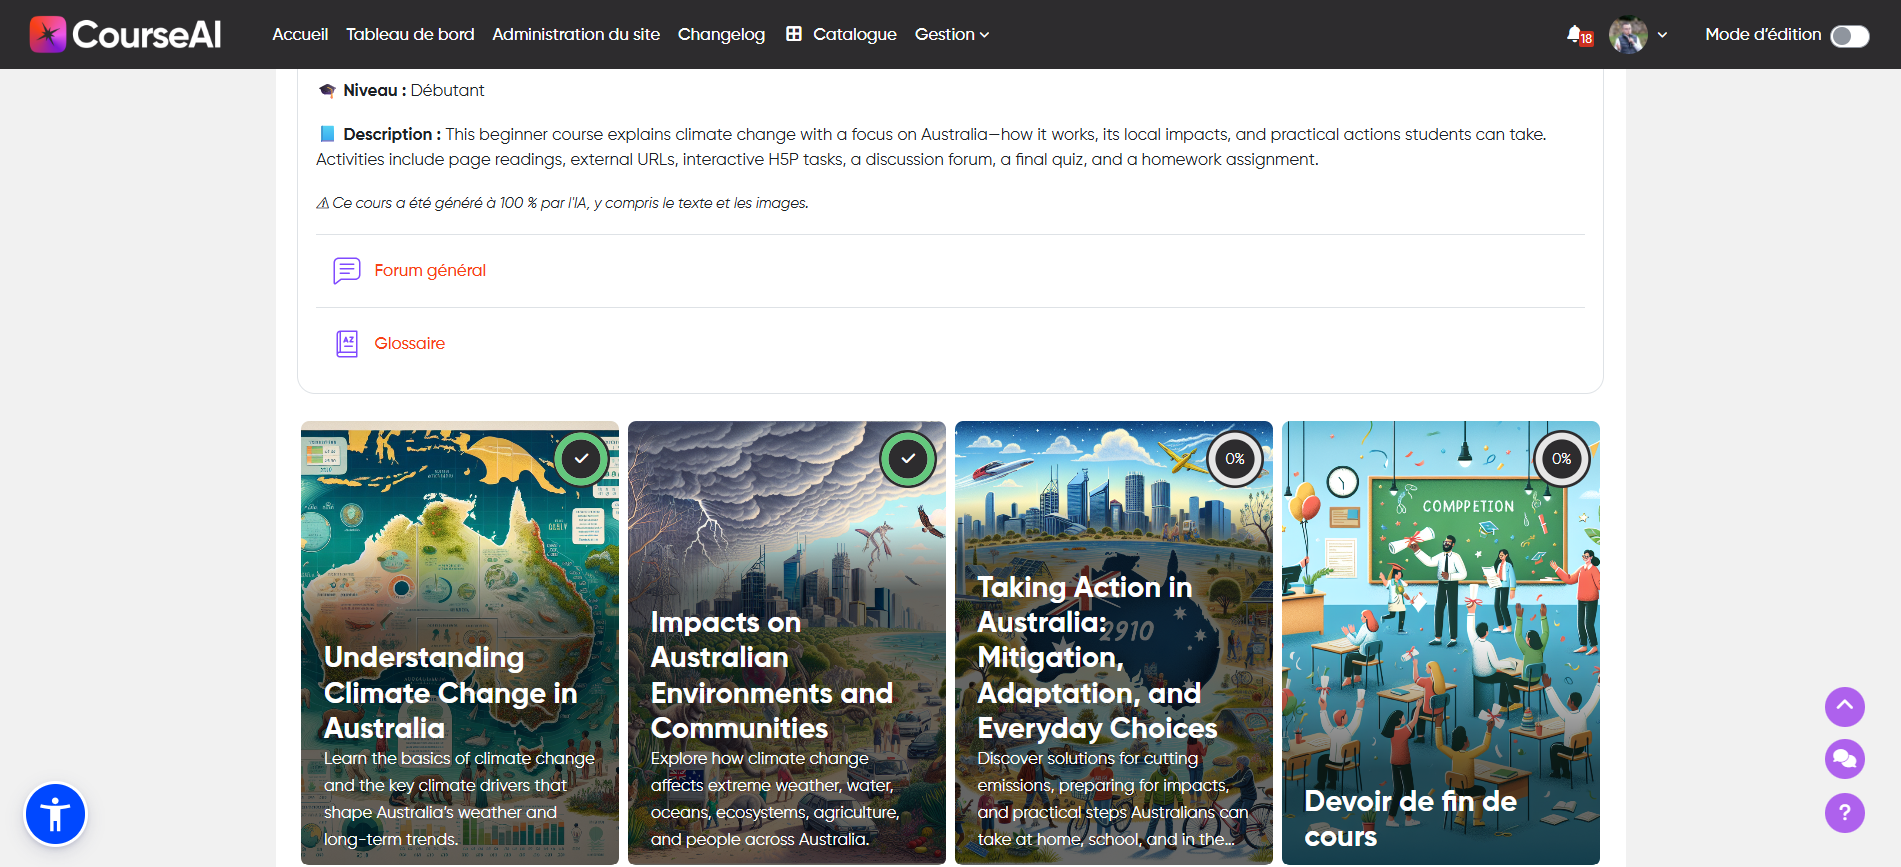Click 0% progress indicator on Taking Action card
This screenshot has width=1901, height=867.
[1234, 459]
